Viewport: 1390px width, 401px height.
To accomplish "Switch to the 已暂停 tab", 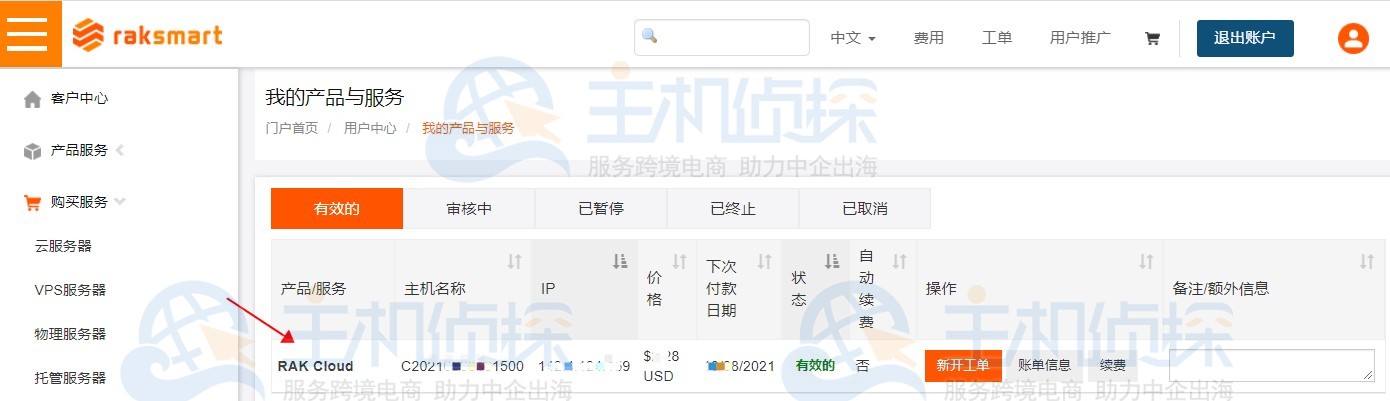I will click(601, 209).
